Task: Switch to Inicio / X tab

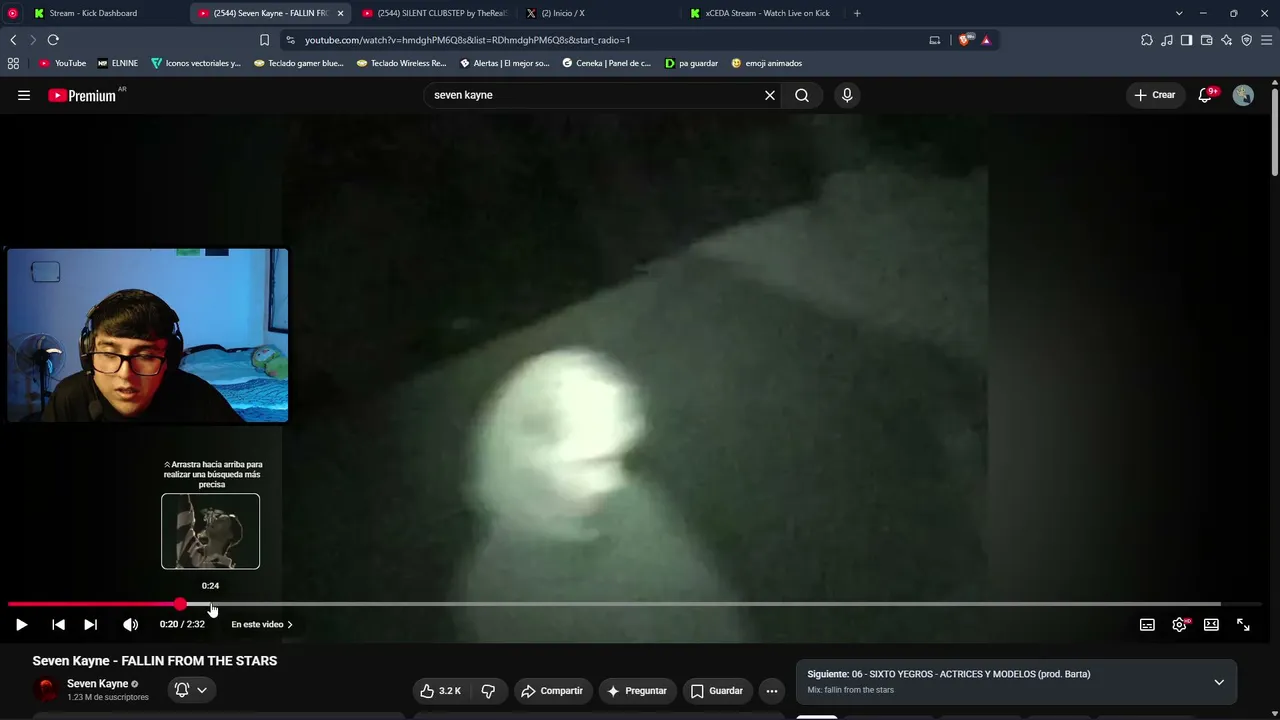Action: click(598, 13)
